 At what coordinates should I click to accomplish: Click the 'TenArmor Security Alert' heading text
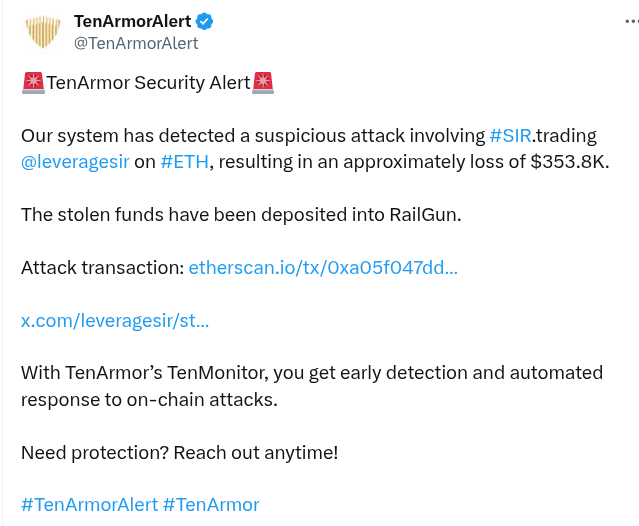point(148,83)
